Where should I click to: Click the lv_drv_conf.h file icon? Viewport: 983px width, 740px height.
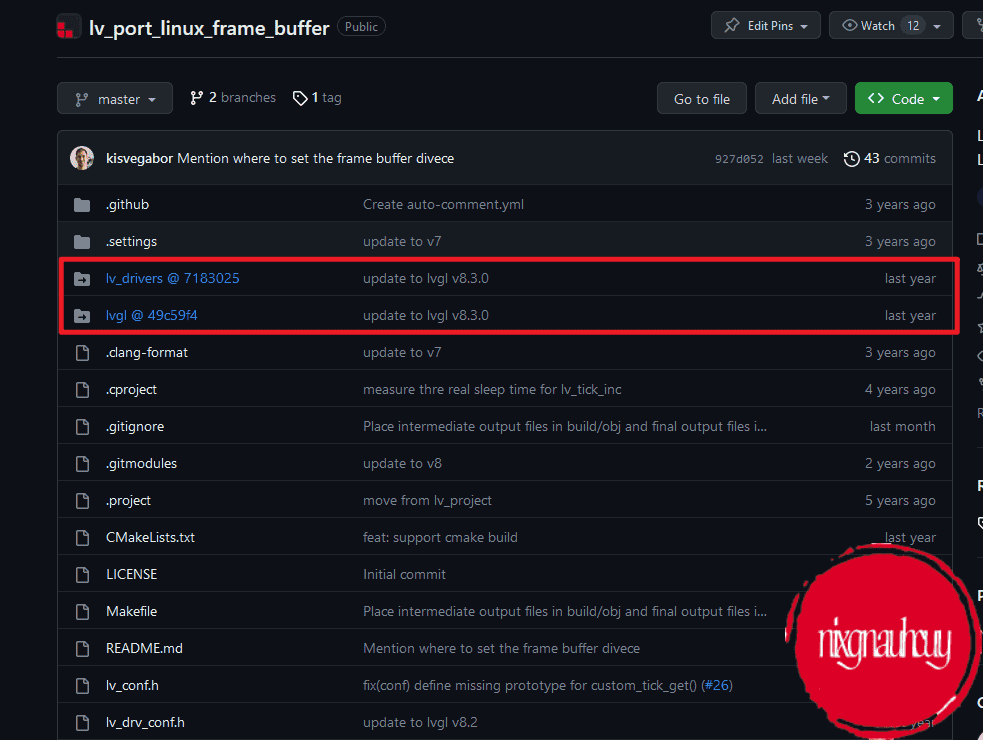[82, 722]
